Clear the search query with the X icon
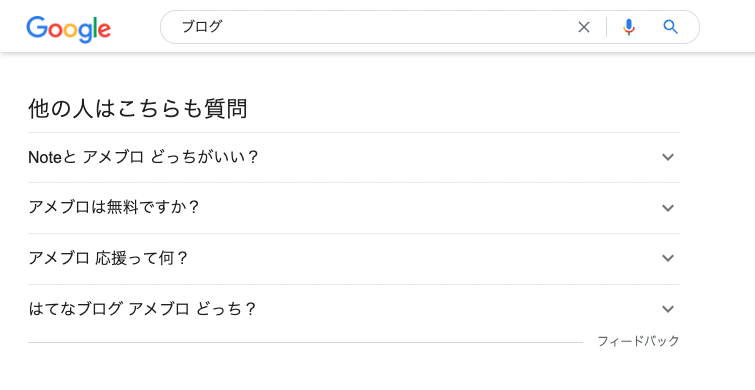The image size is (755, 390). [584, 27]
